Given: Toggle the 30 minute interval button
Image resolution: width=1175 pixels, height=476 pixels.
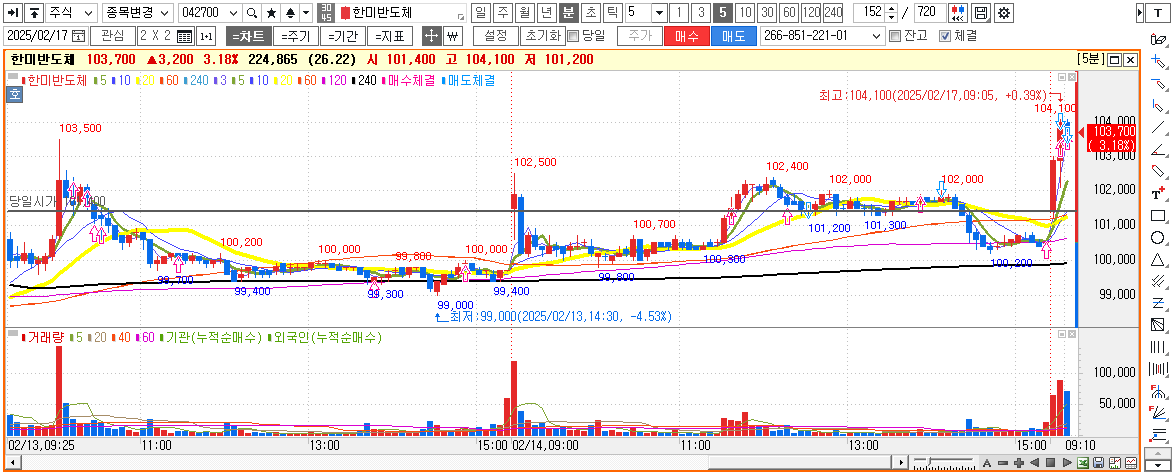Looking at the screenshot, I should (767, 13).
